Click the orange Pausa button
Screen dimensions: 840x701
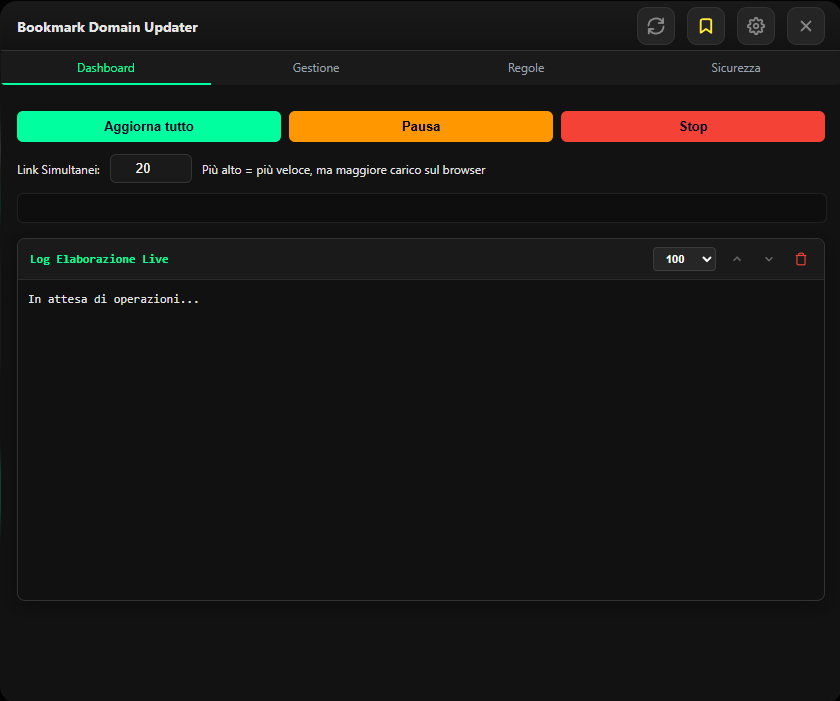pyautogui.click(x=421, y=126)
